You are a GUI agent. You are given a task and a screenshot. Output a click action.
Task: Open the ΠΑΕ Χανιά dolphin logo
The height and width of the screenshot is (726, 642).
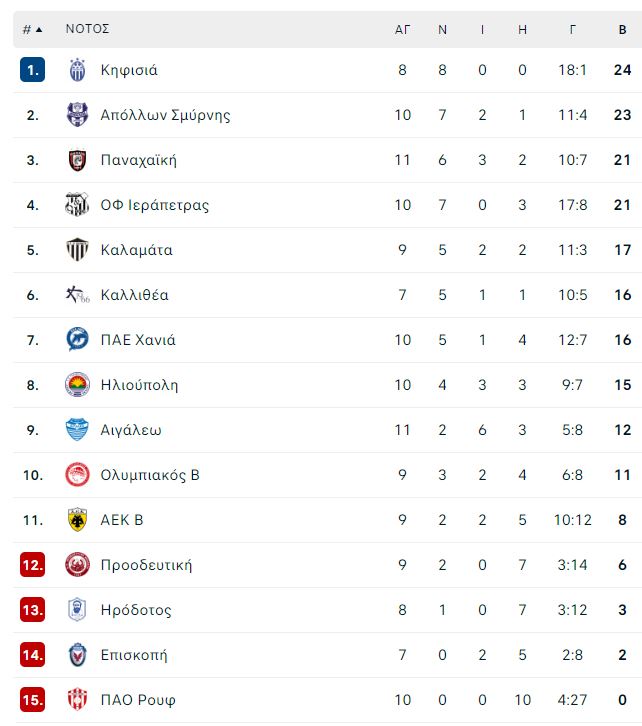[x=77, y=340]
